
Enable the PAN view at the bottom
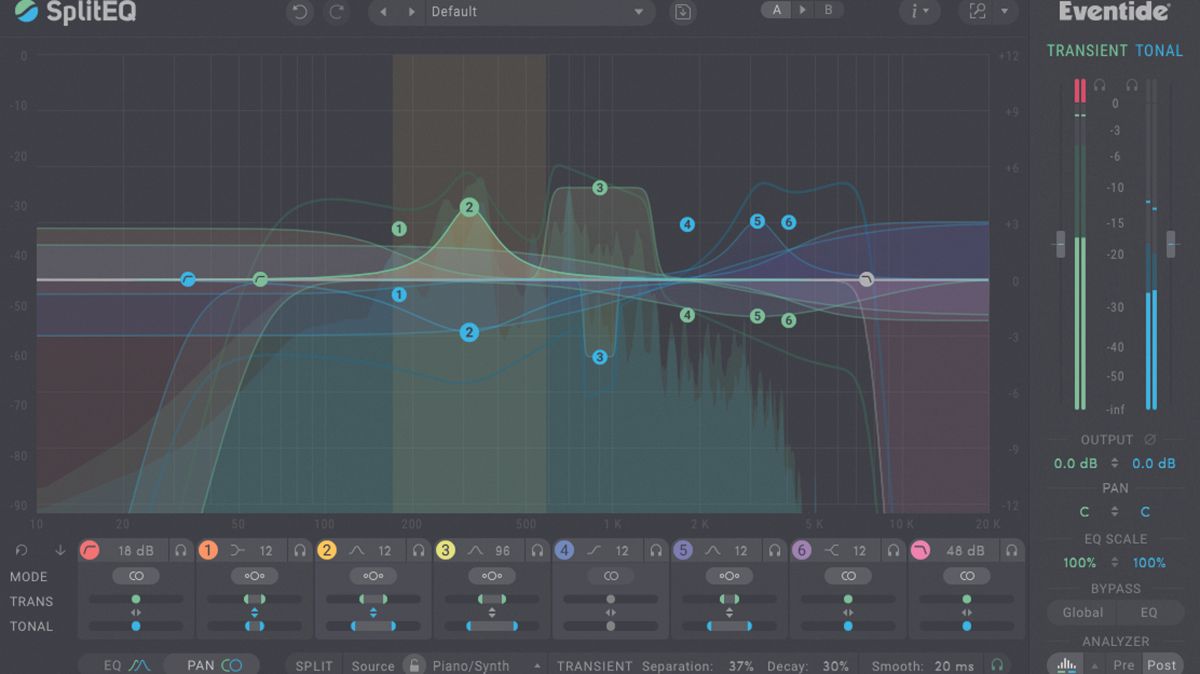pyautogui.click(x=211, y=662)
